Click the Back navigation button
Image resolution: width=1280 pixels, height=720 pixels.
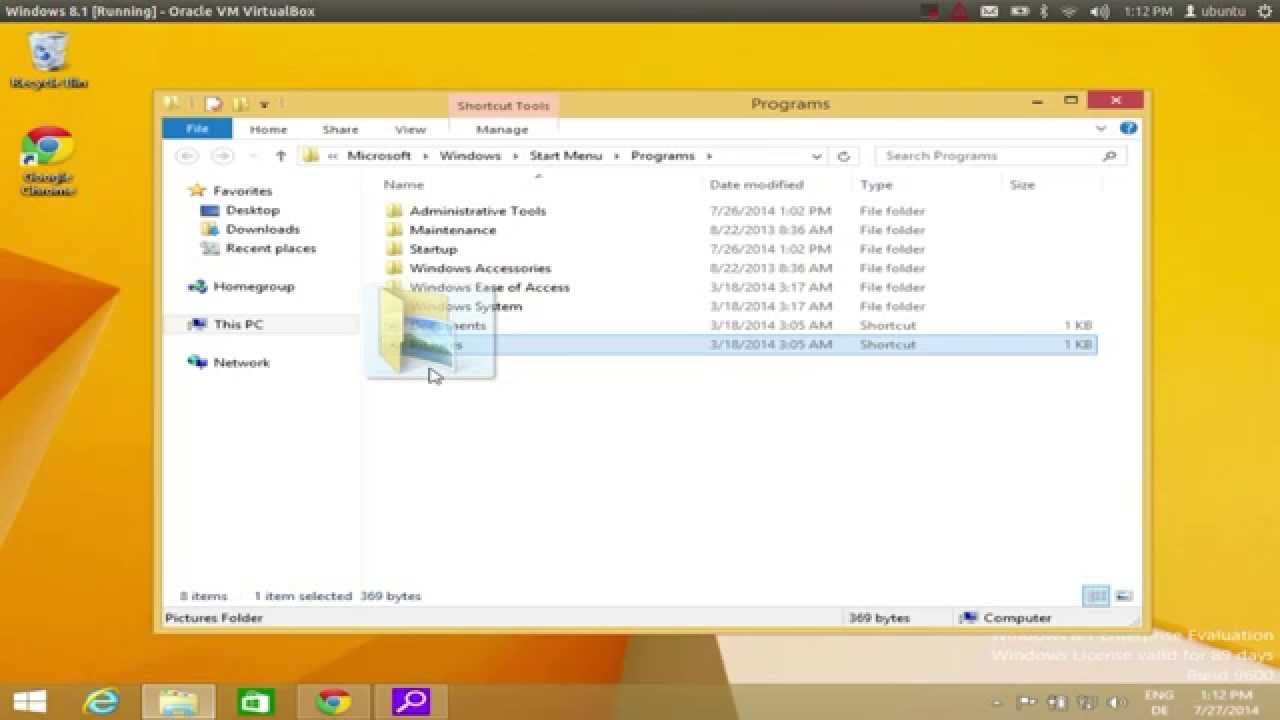click(186, 156)
